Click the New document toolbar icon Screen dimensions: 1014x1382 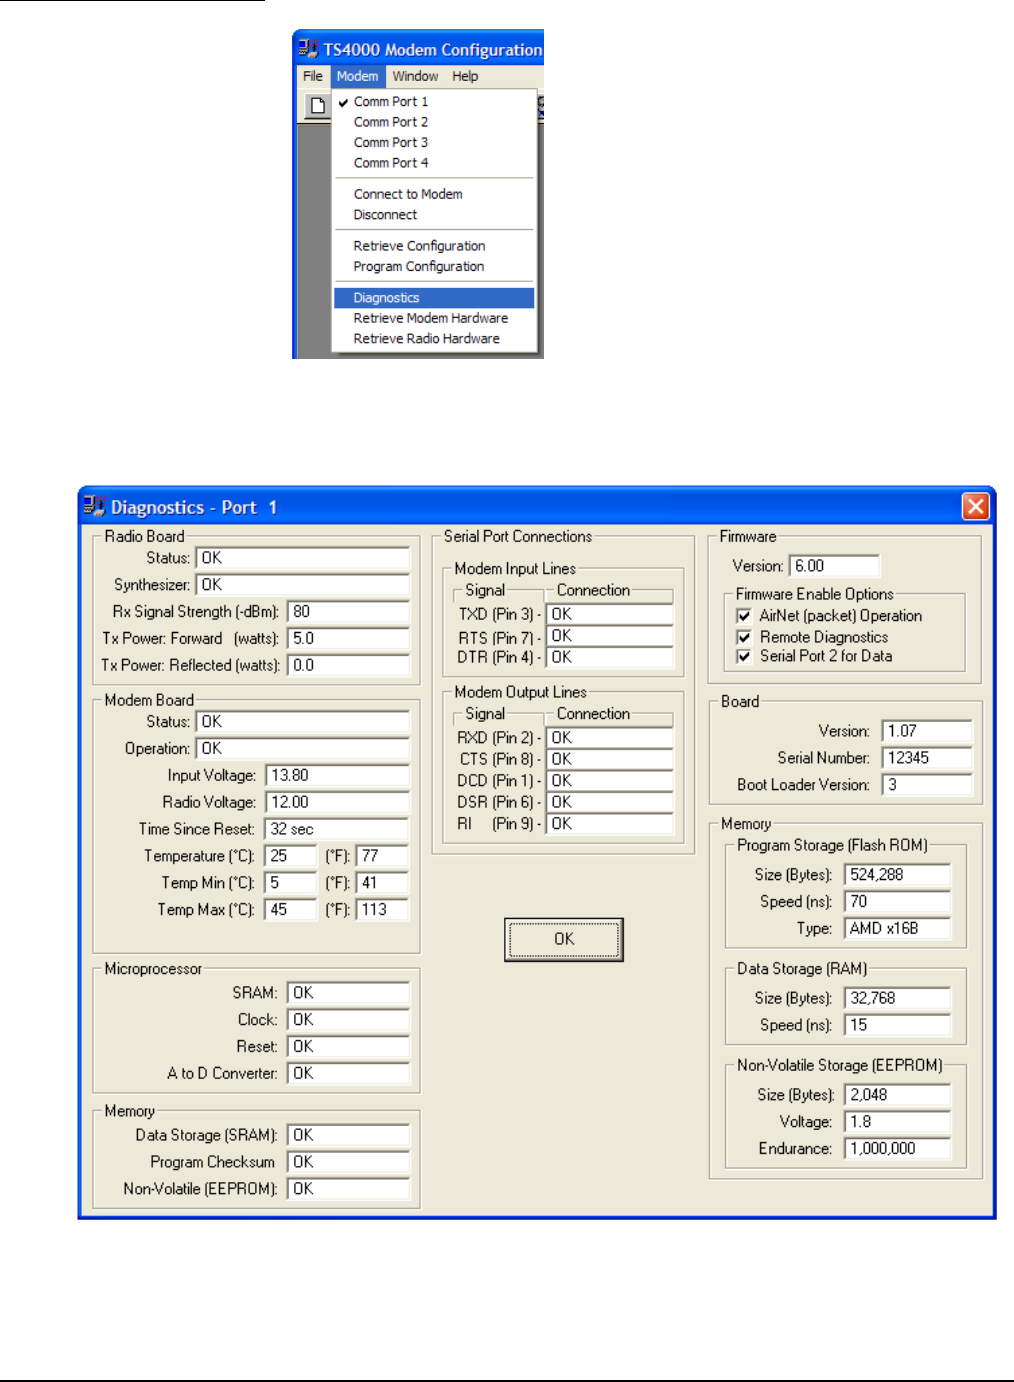[x=317, y=105]
